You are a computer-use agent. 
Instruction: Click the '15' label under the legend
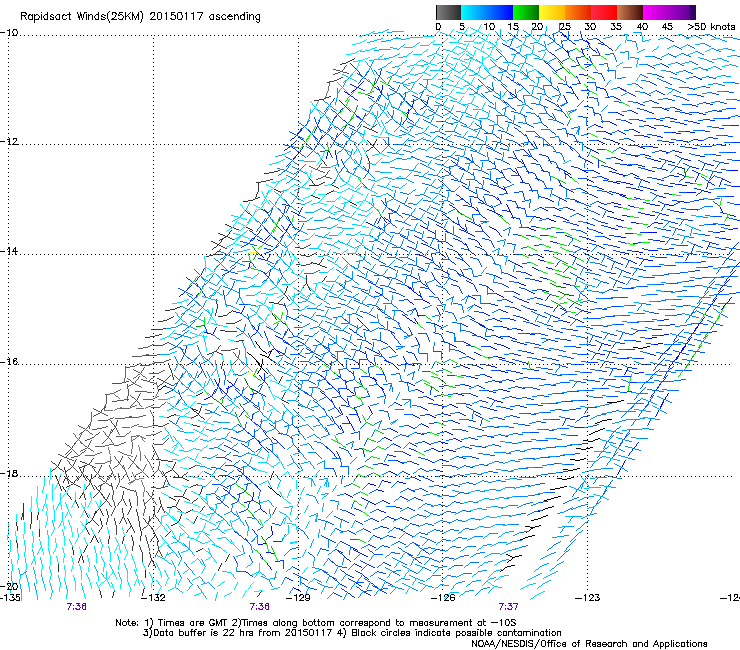click(513, 27)
